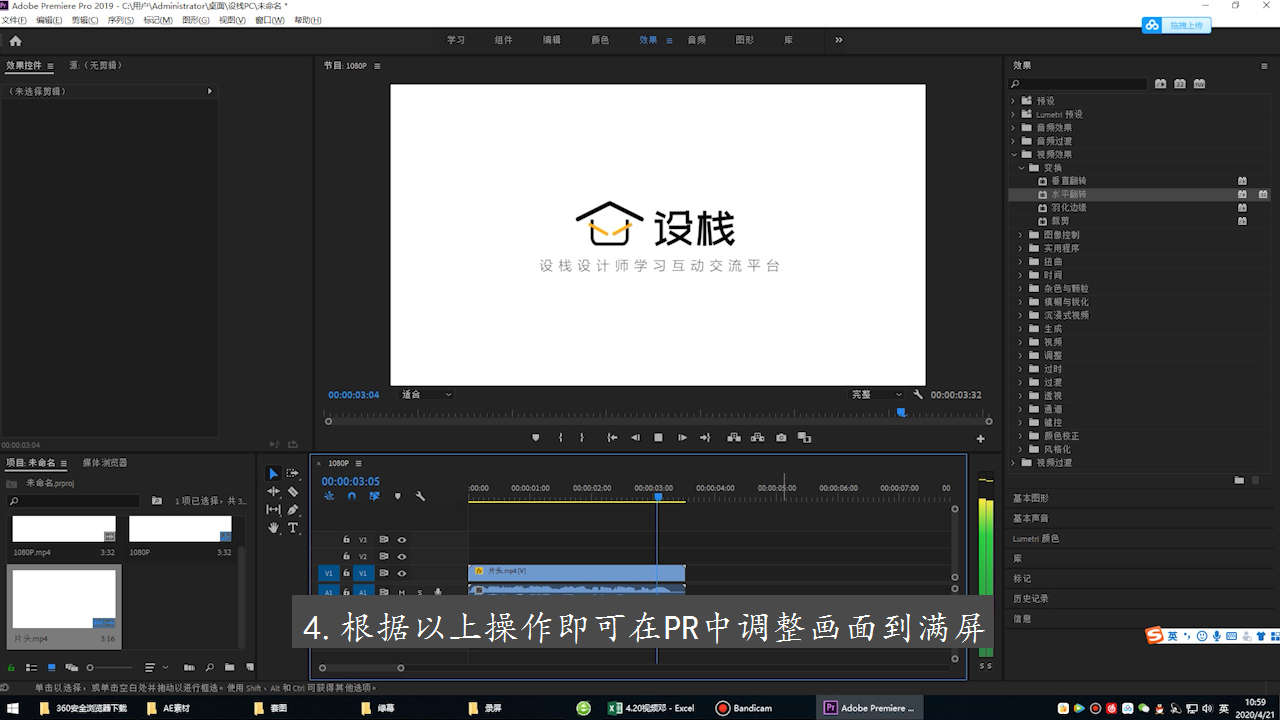
Task: Toggle linked selection in timeline
Action: [x=375, y=496]
